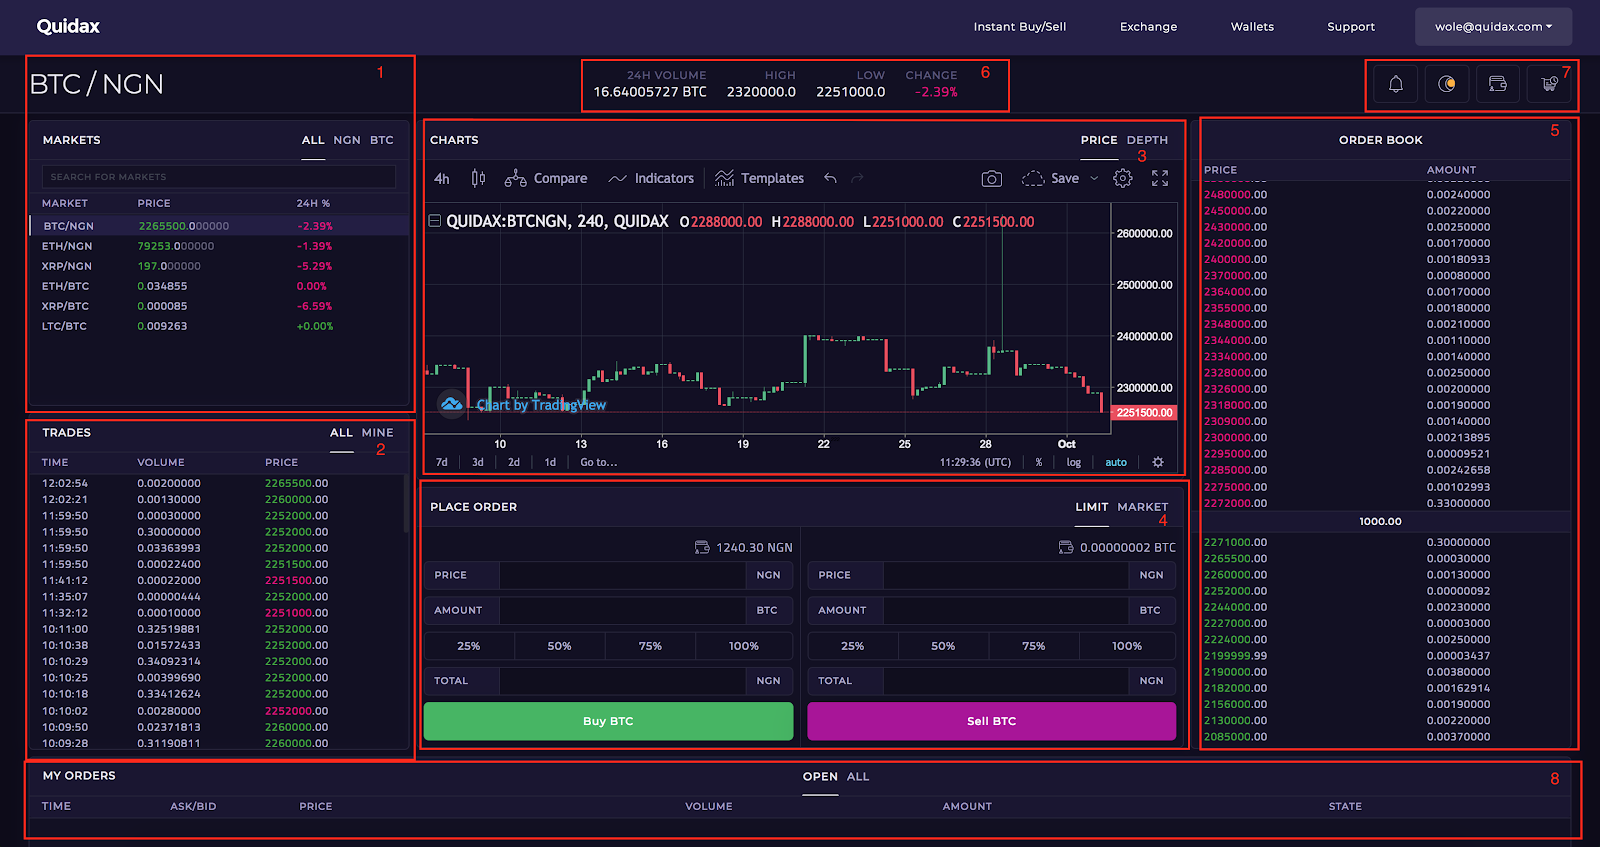Click Go to... date button
Viewport: 1600px width, 847px height.
(599, 462)
